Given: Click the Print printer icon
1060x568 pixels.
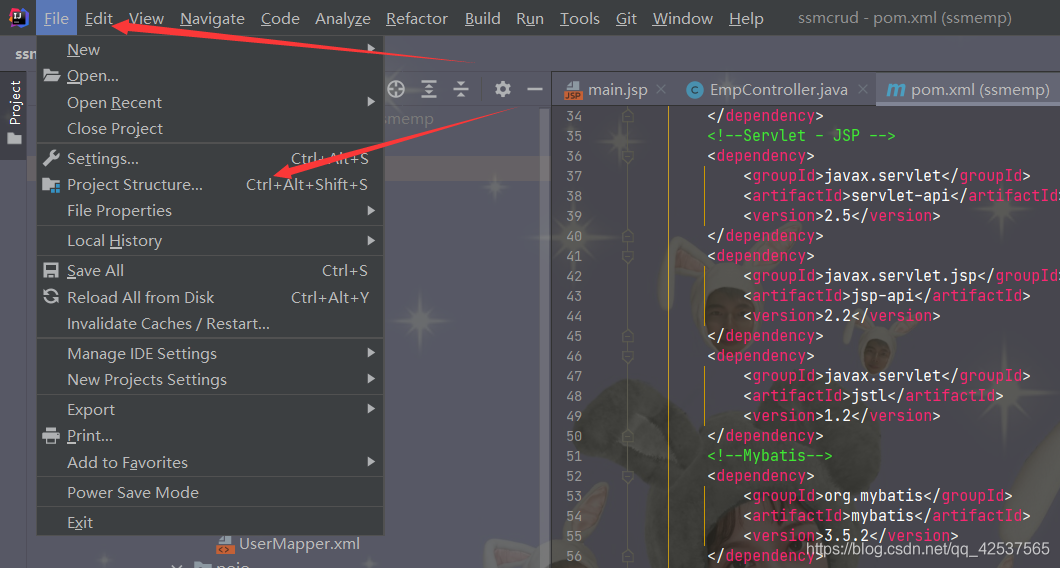Looking at the screenshot, I should point(51,435).
